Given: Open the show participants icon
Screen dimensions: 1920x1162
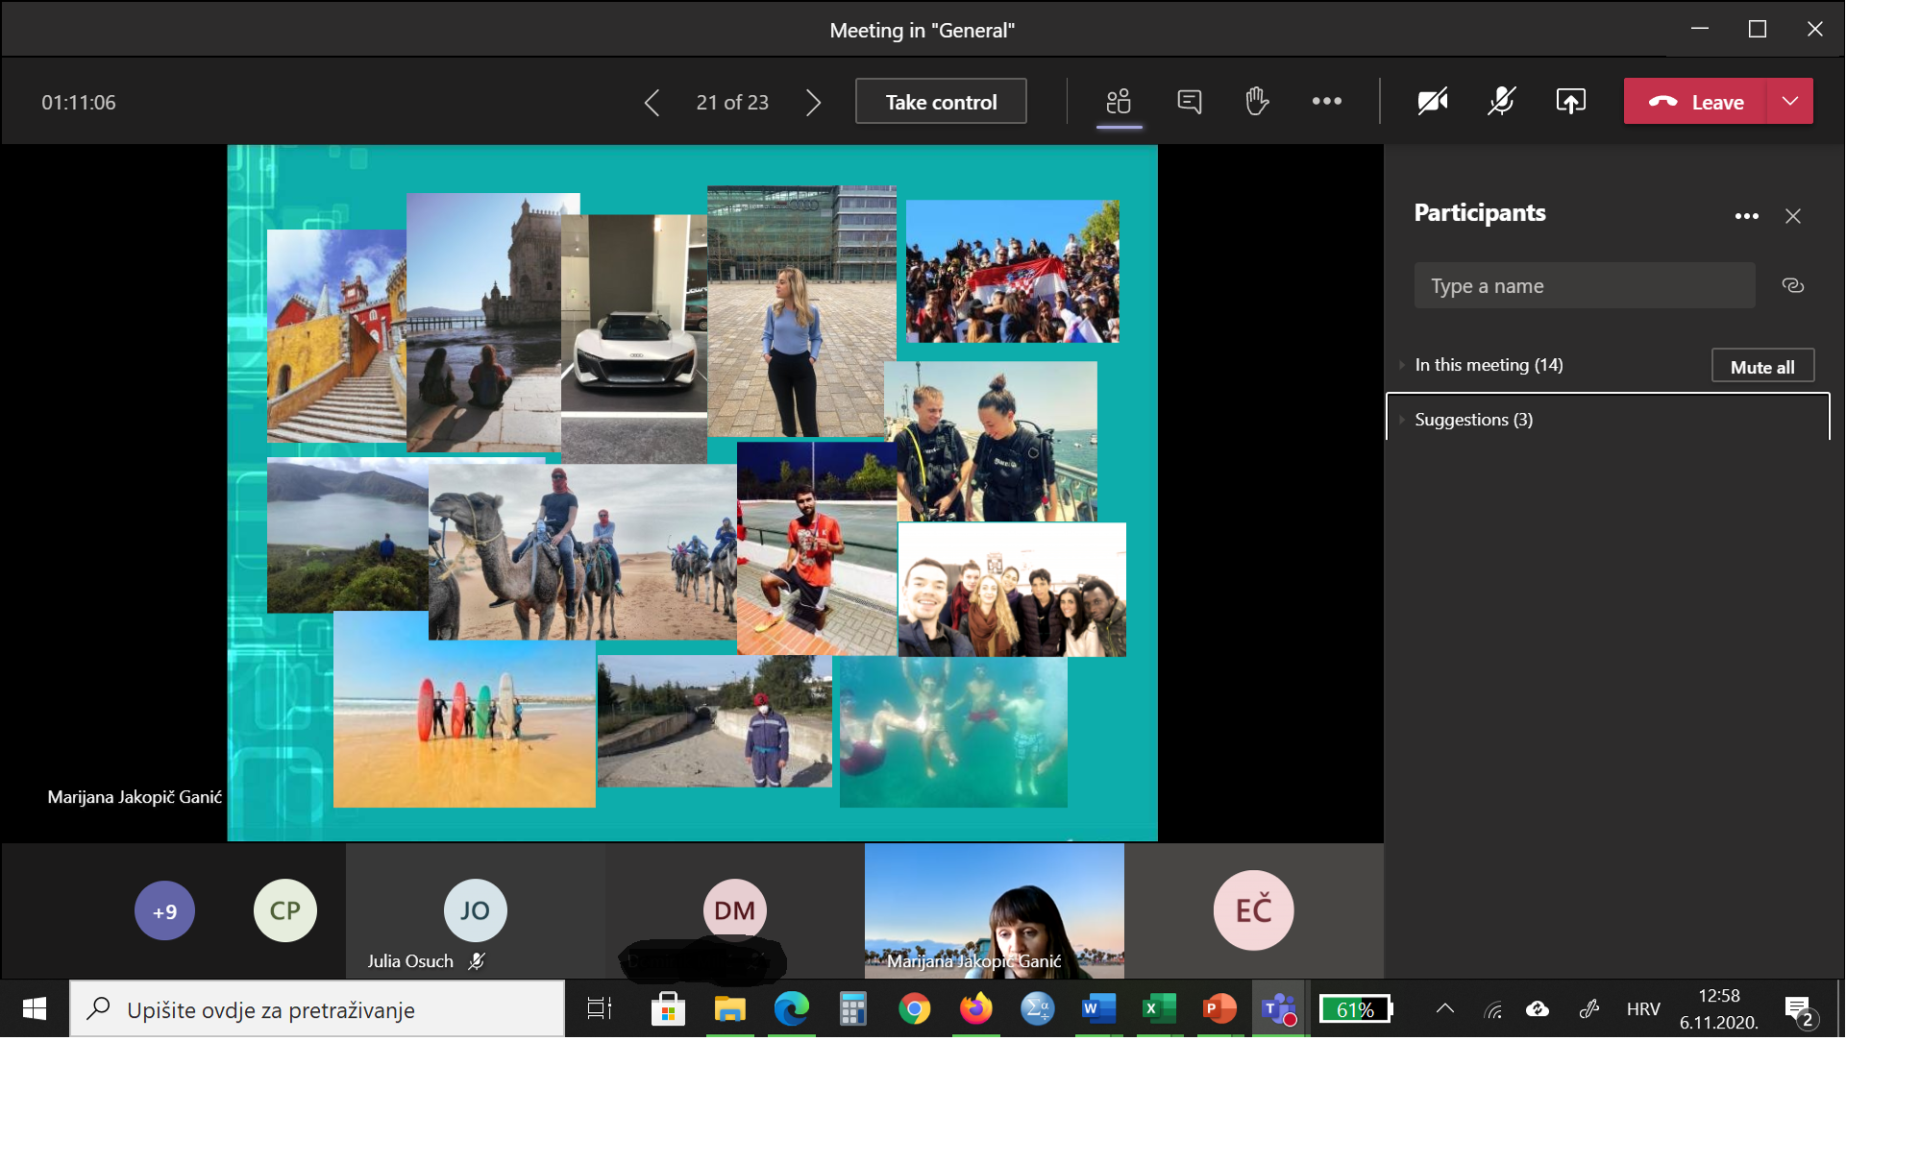Looking at the screenshot, I should coord(1118,101).
